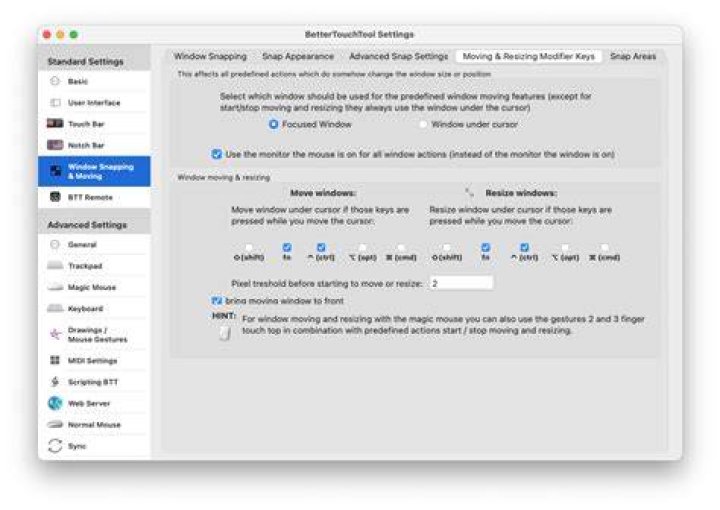Click the Drawings / Mouse Gestures icon
This screenshot has width=720, height=510.
[x=55, y=334]
